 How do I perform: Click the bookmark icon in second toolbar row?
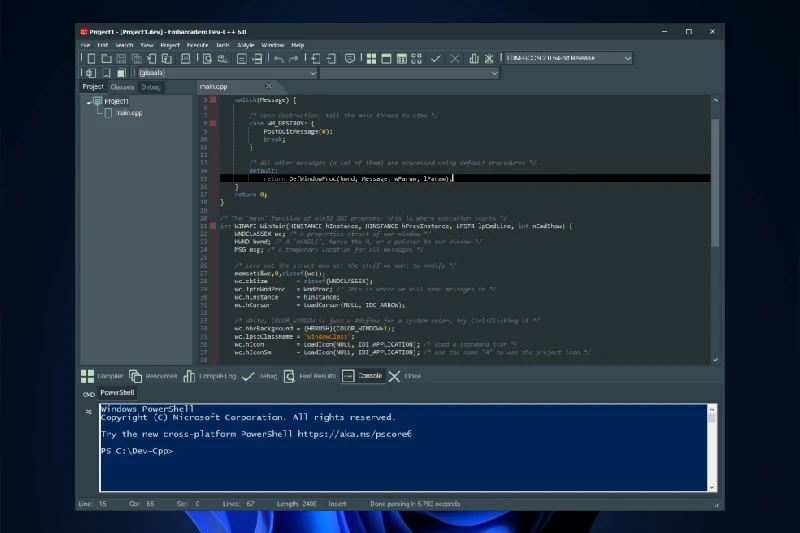coord(106,73)
